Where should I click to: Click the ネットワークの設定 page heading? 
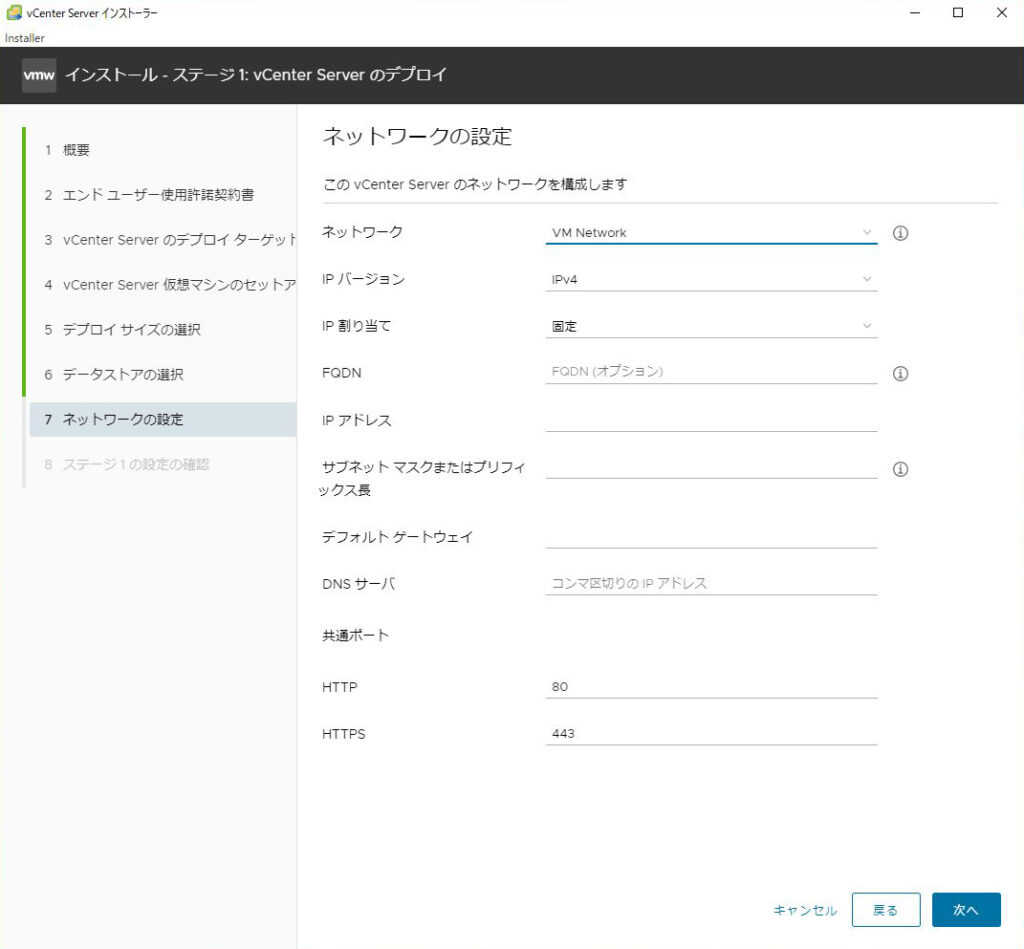(x=417, y=137)
